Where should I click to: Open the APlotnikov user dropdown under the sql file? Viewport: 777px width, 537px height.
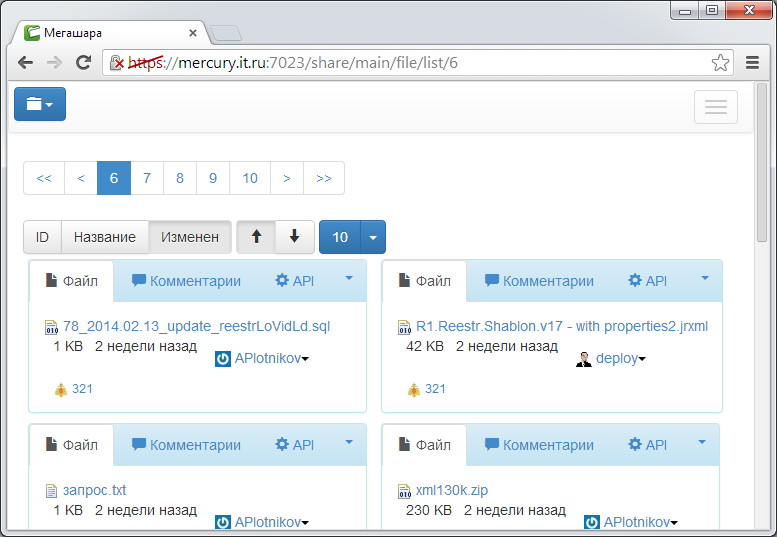262,358
